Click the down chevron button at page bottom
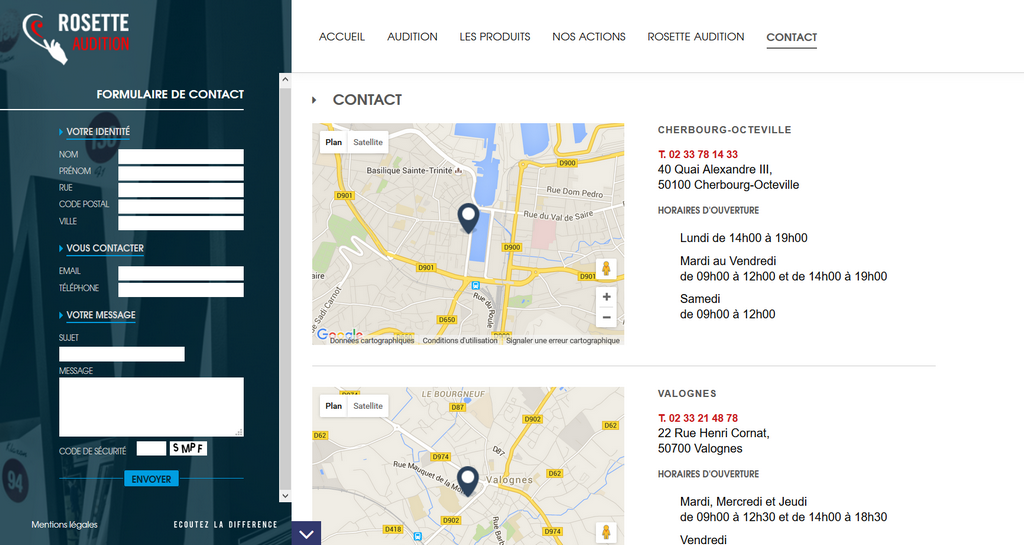The image size is (1024, 545). coord(306,533)
